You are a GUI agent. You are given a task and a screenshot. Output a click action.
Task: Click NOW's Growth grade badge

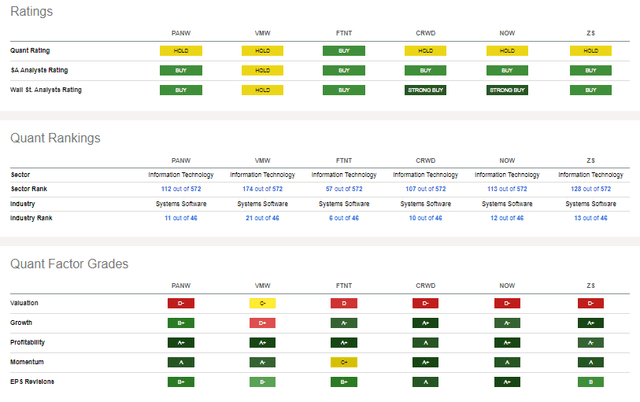pos(507,323)
